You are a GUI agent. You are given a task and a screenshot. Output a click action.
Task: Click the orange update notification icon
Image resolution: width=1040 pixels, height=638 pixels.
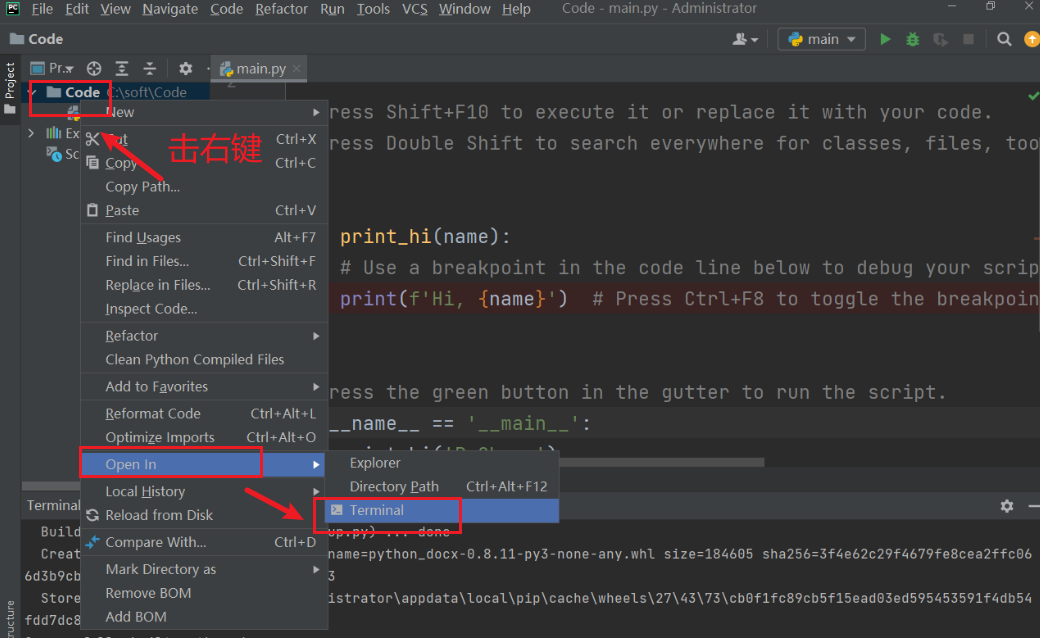(1031, 39)
